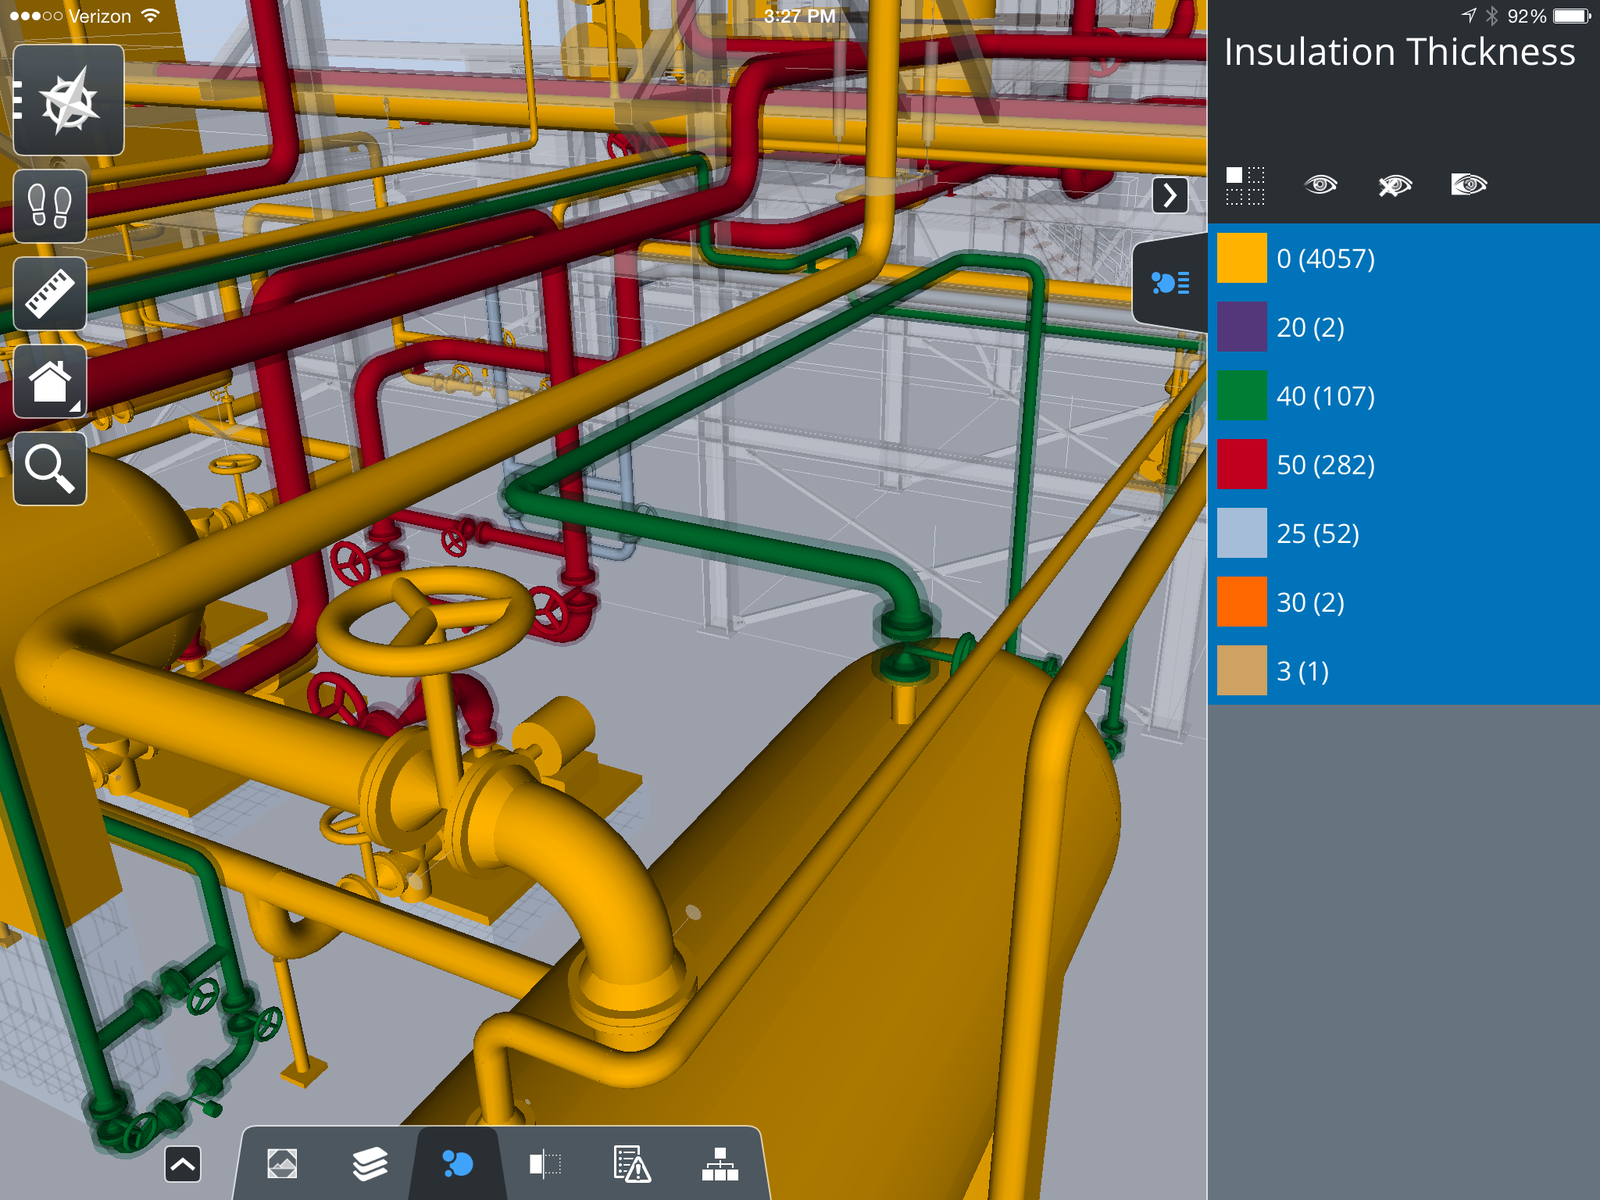Open the layers/models icon in the bottom bar

(370, 1163)
